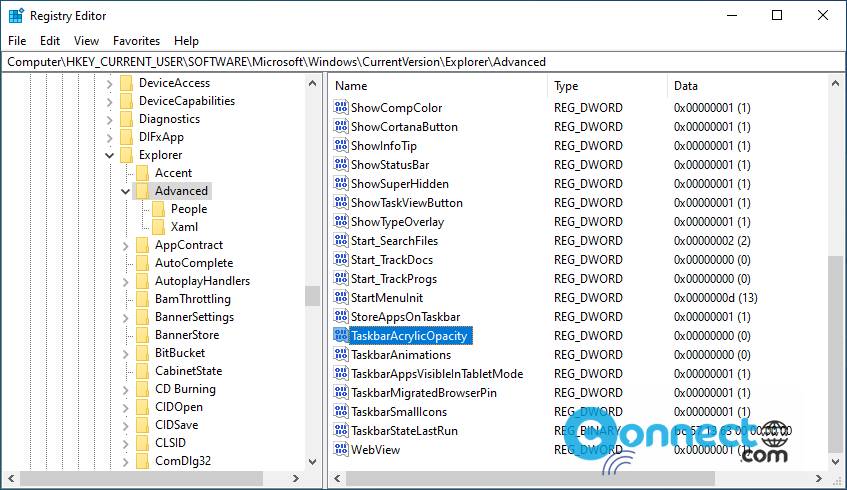847x490 pixels.
Task: Click the ShowCompColor DWORD value icon
Action: (x=341, y=107)
